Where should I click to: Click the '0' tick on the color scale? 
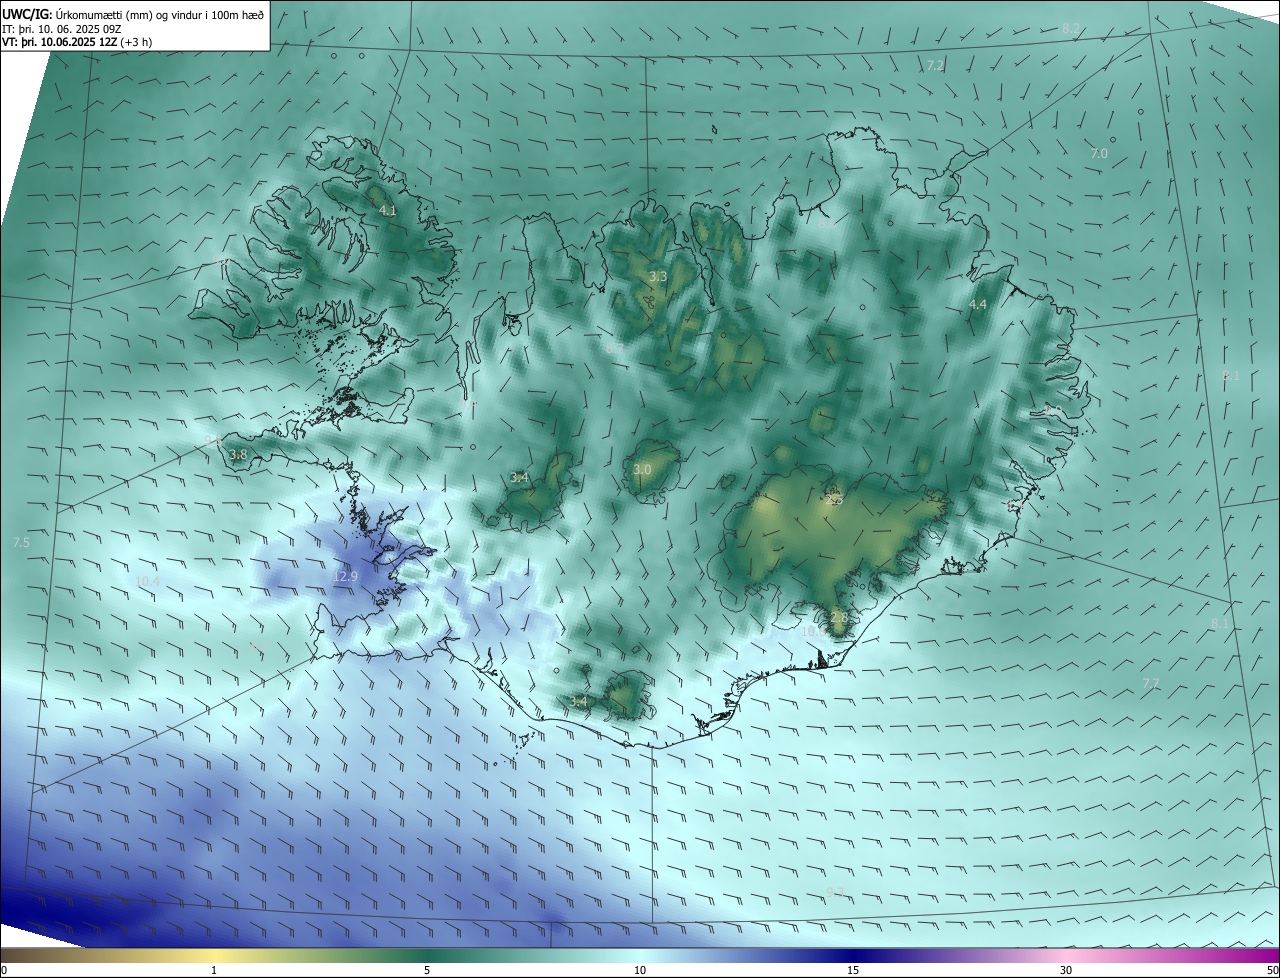tap(4, 970)
